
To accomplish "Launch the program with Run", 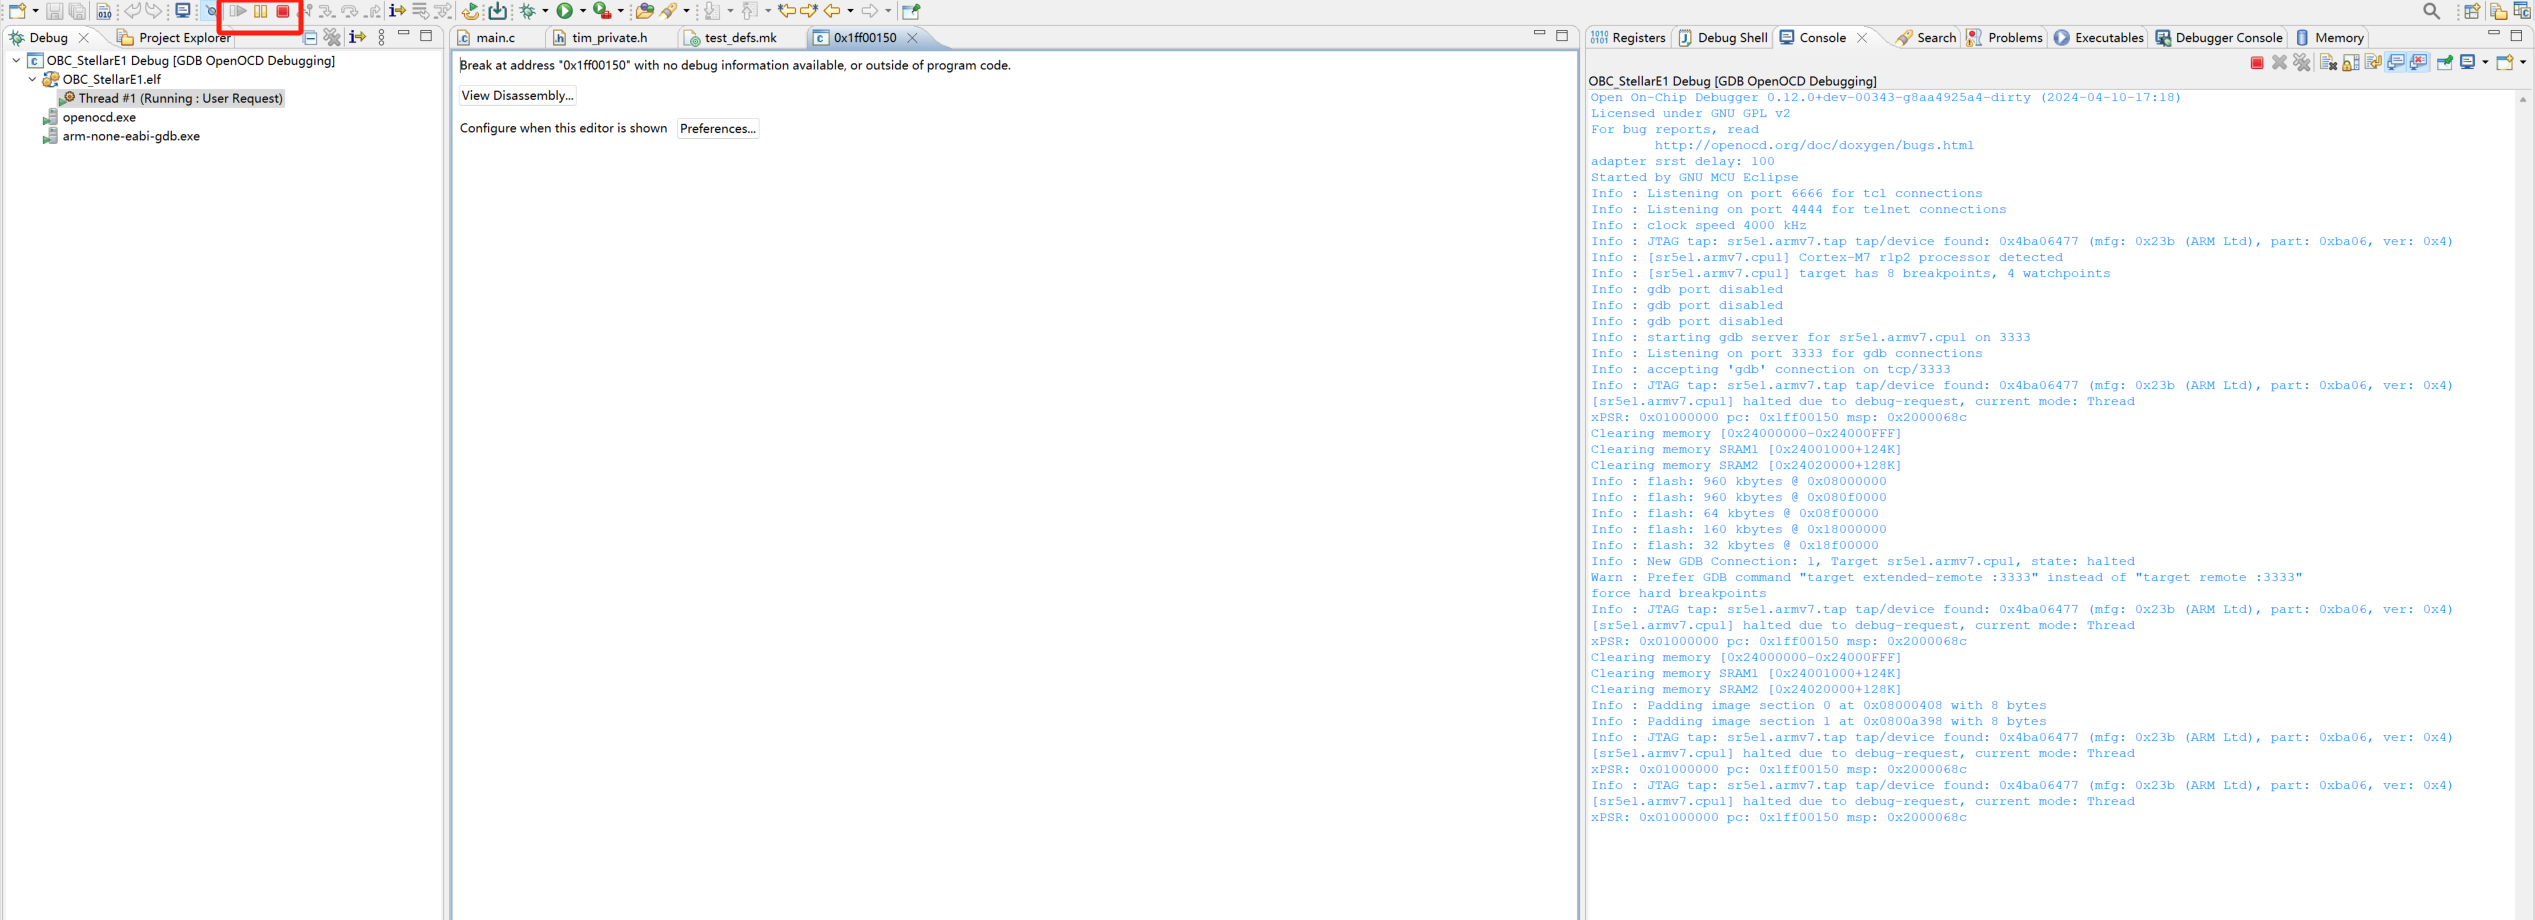I will tap(566, 11).
